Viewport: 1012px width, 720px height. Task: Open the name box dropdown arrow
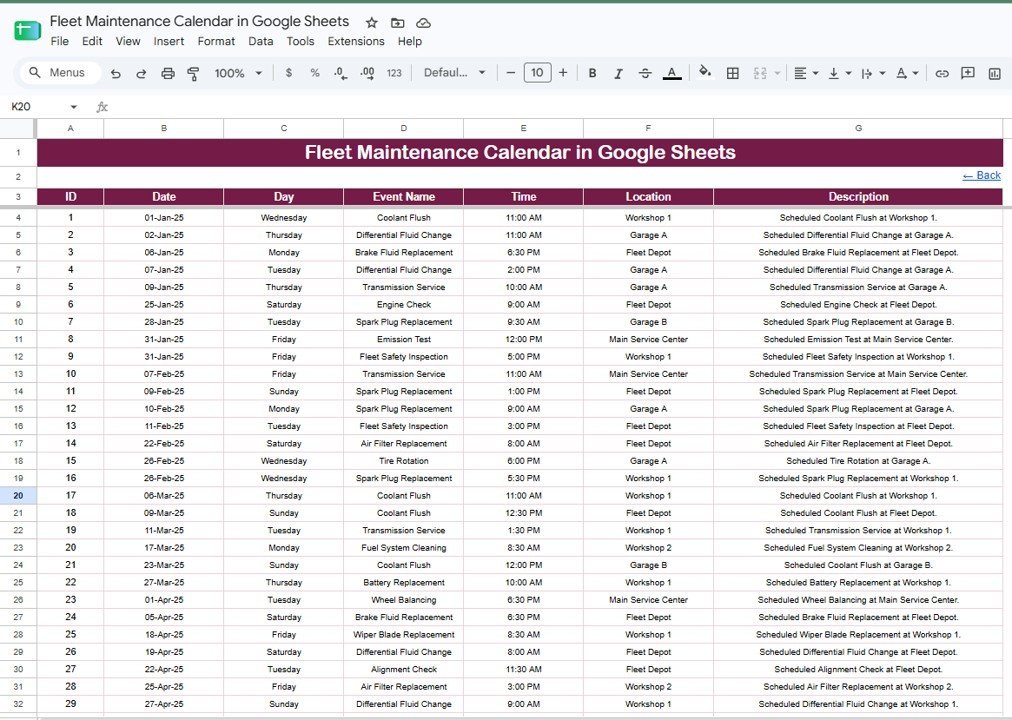click(74, 106)
